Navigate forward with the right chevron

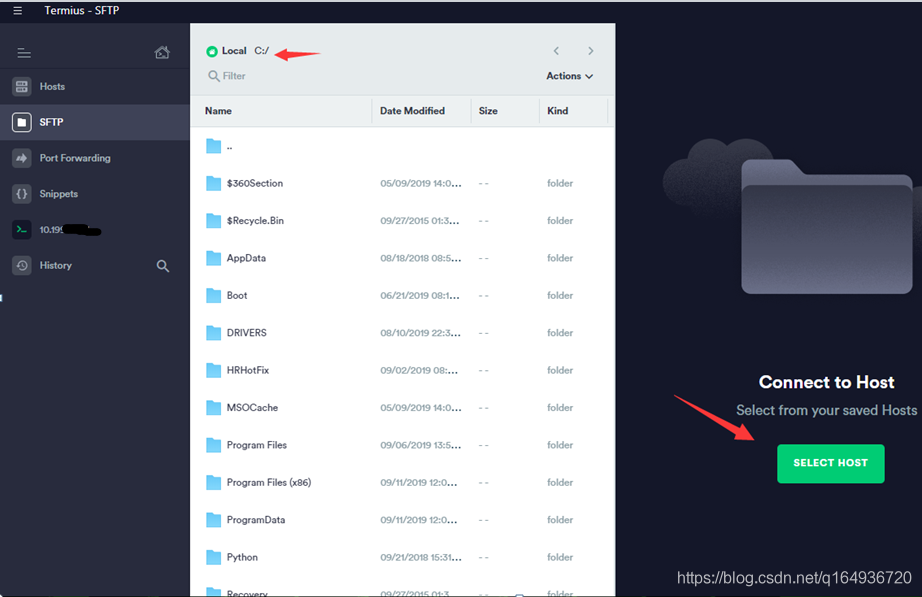click(591, 51)
